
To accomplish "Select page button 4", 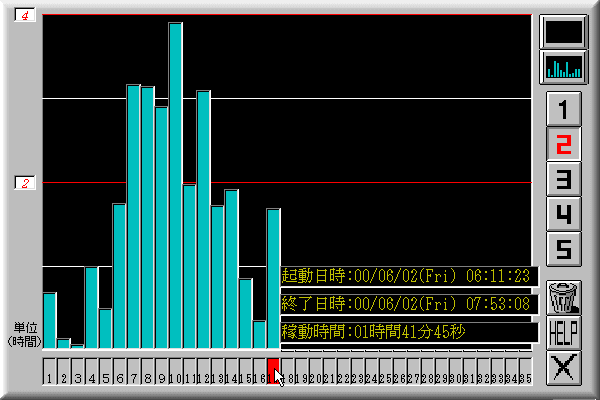I will point(564,214).
